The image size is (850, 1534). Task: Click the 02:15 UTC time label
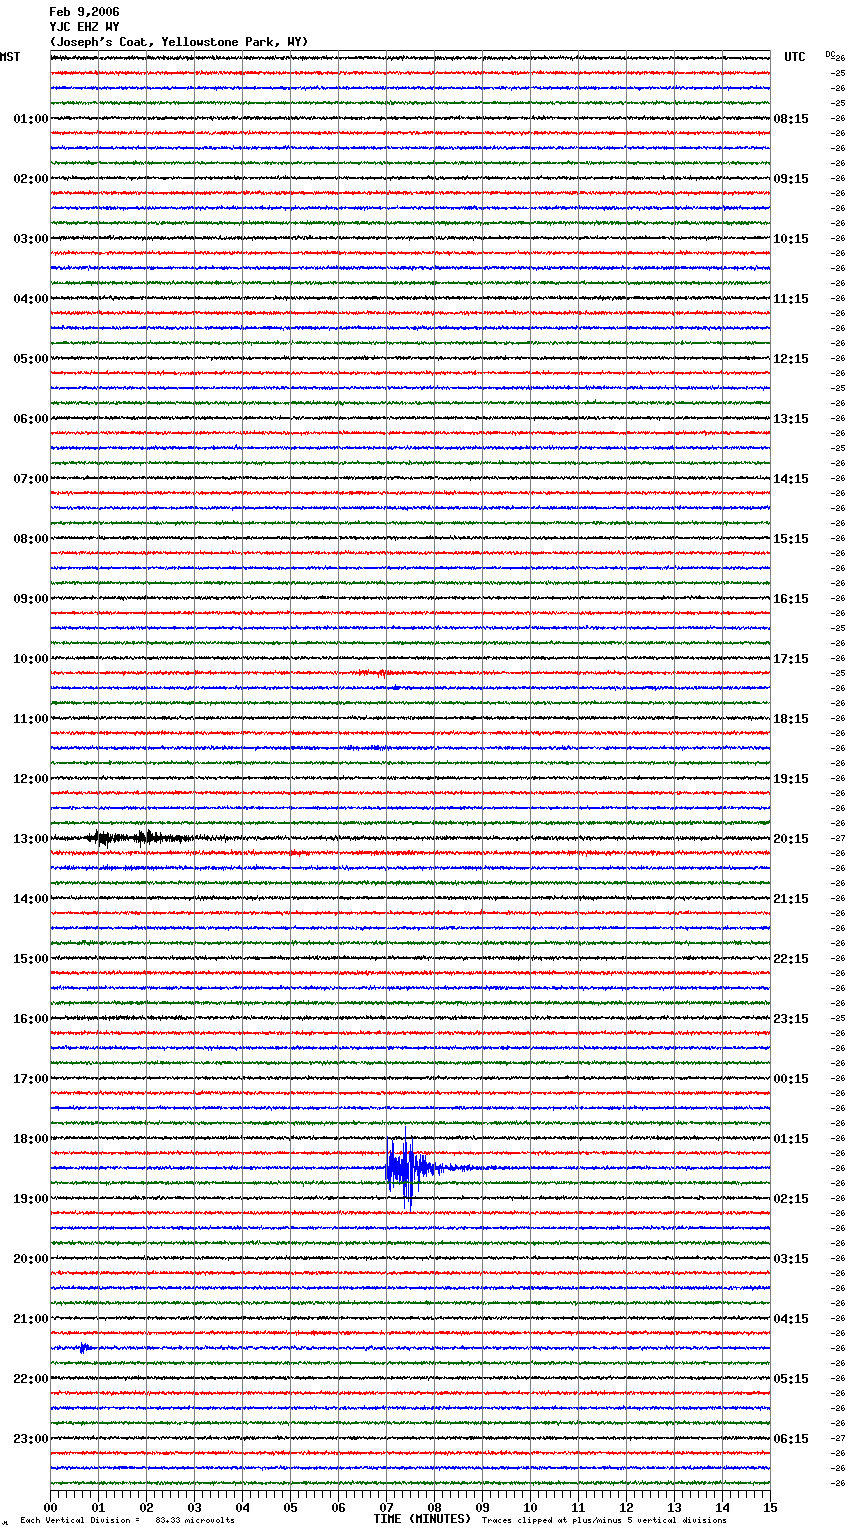coord(791,1199)
